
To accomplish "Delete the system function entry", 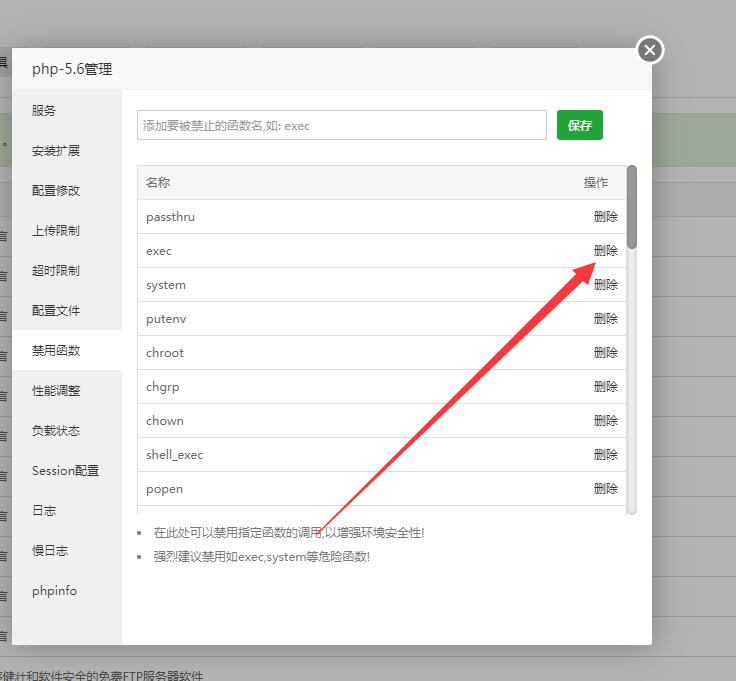I will 605,285.
